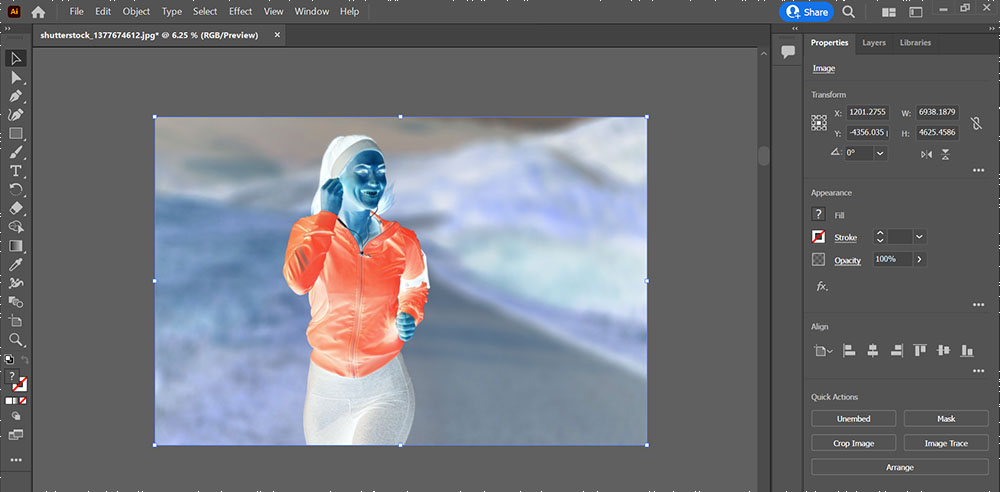Select the Eyedropper tool
The image size is (1000, 492).
tap(16, 264)
